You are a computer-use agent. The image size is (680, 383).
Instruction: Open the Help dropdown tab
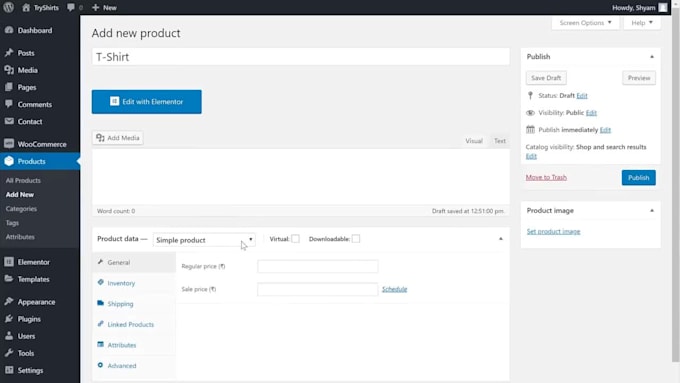642,23
